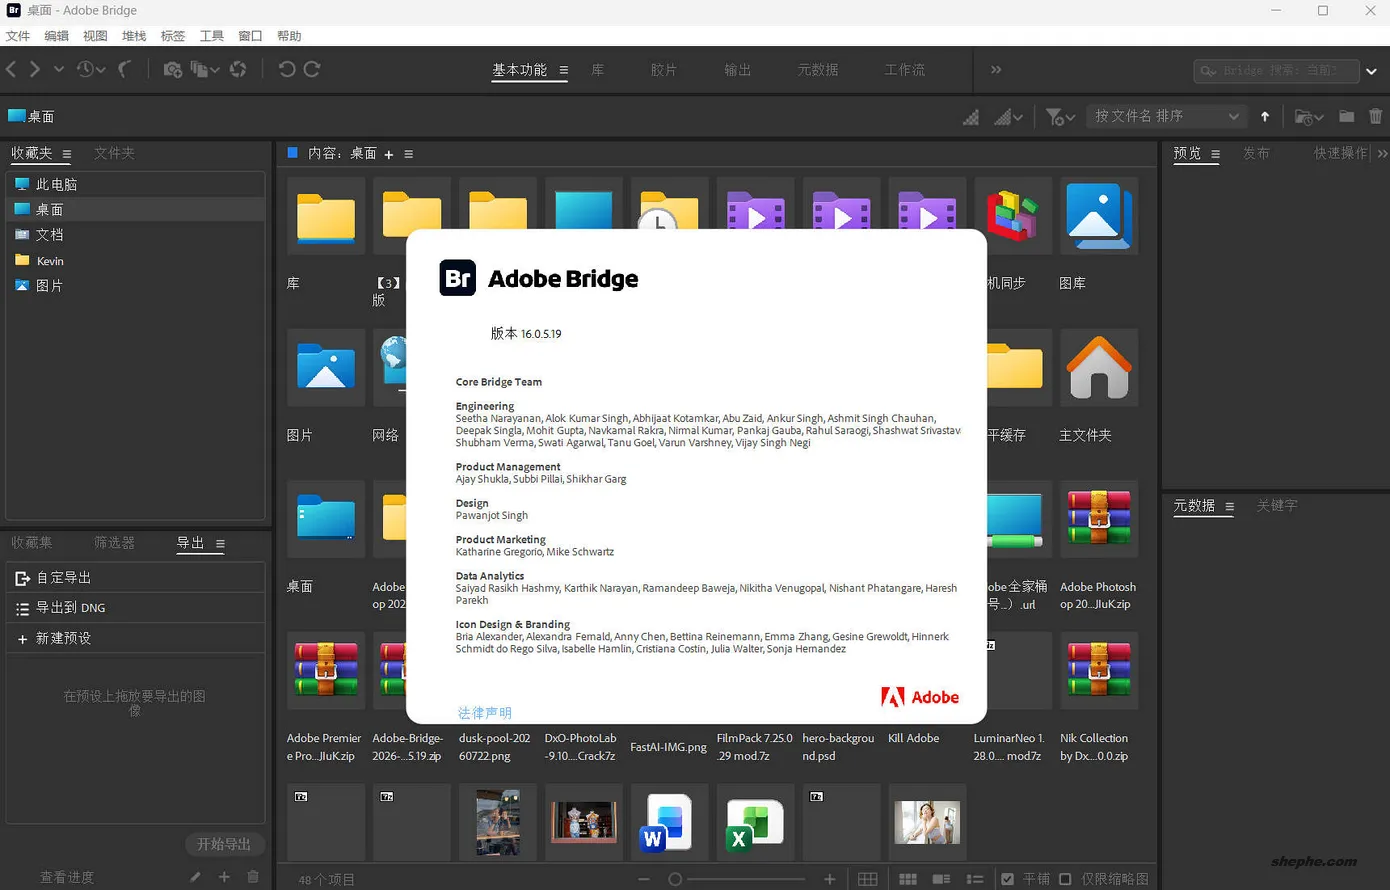Switch to 元数据 workspace tab
The image size is (1390, 890).
click(818, 70)
